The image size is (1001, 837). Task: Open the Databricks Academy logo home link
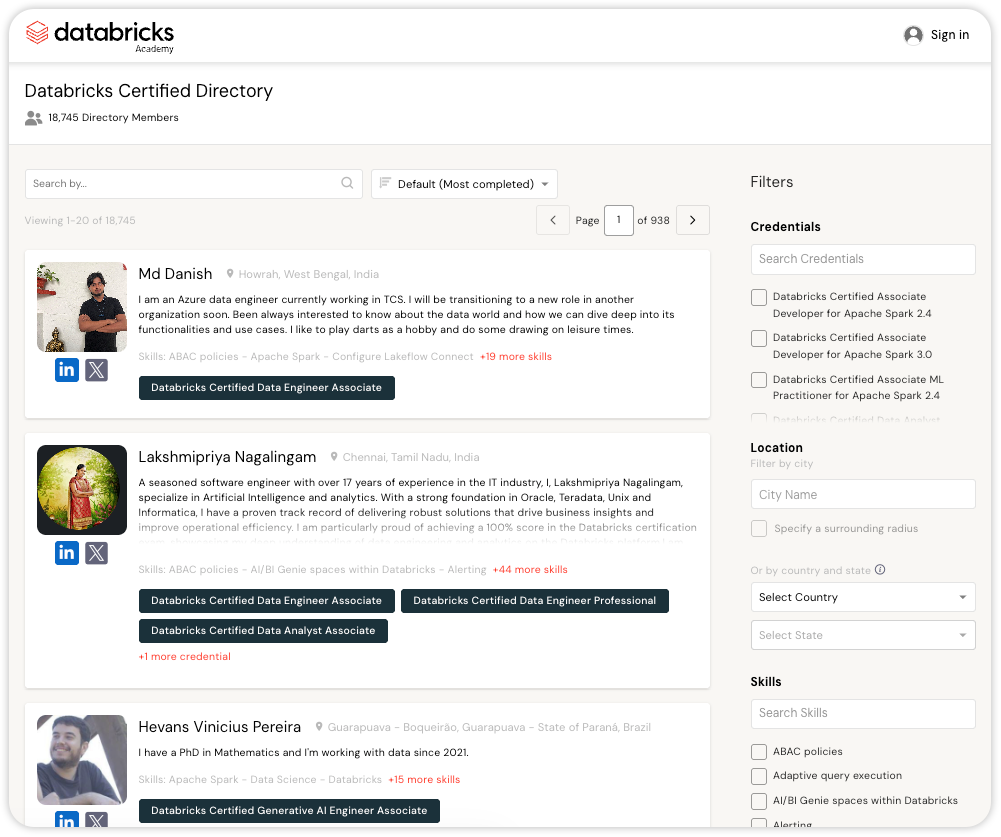[x=100, y=36]
